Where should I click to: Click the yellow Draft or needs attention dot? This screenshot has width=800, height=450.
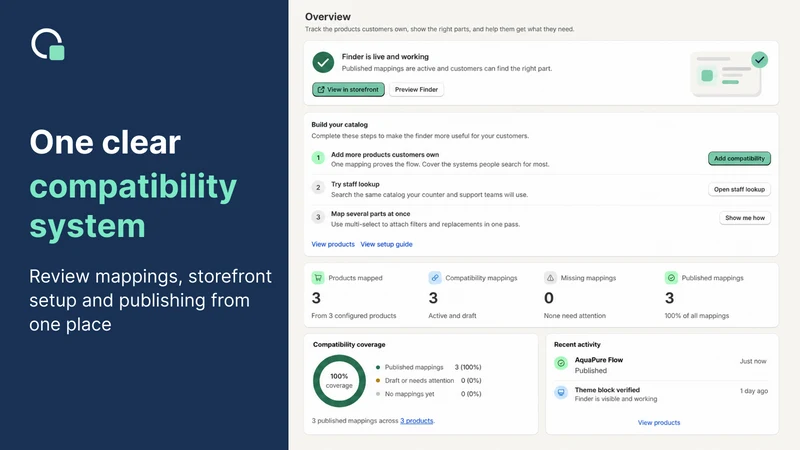(378, 381)
